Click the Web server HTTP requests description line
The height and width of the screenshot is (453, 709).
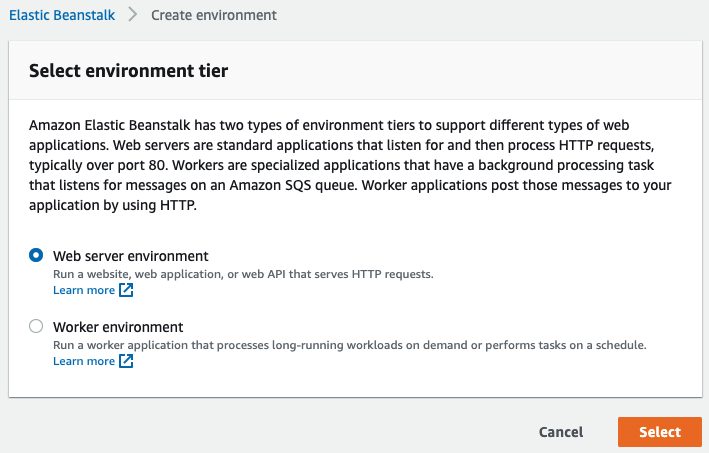click(x=243, y=274)
